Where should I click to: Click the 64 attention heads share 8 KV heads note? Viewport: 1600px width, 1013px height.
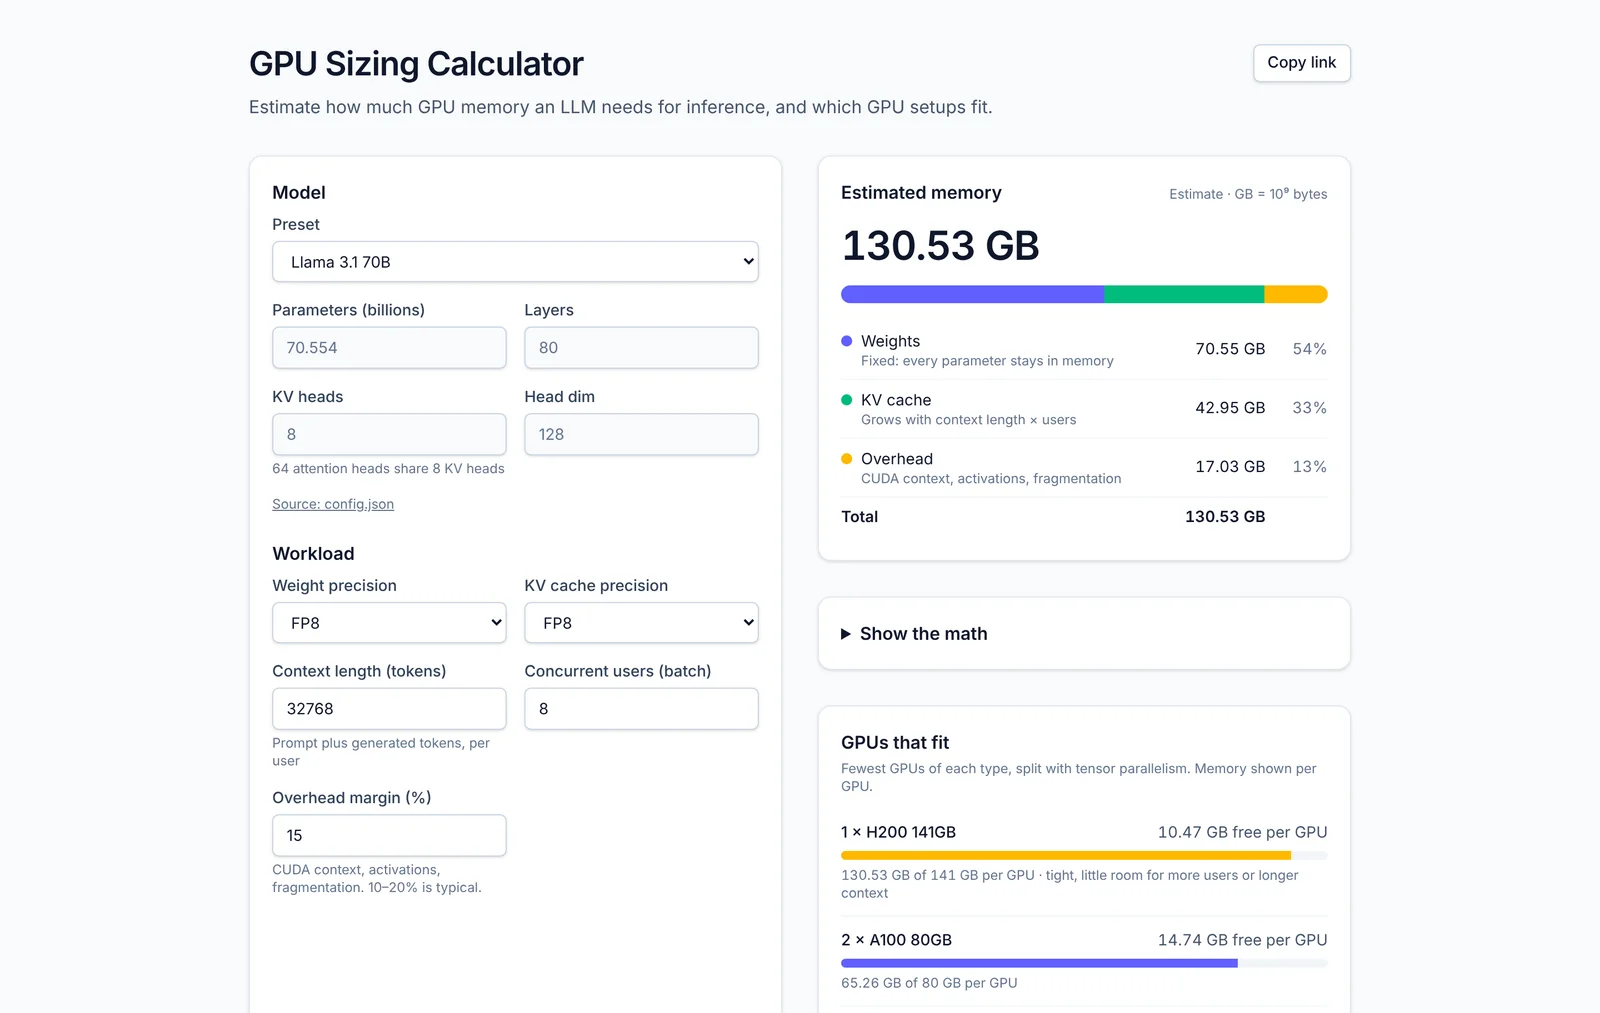point(388,469)
